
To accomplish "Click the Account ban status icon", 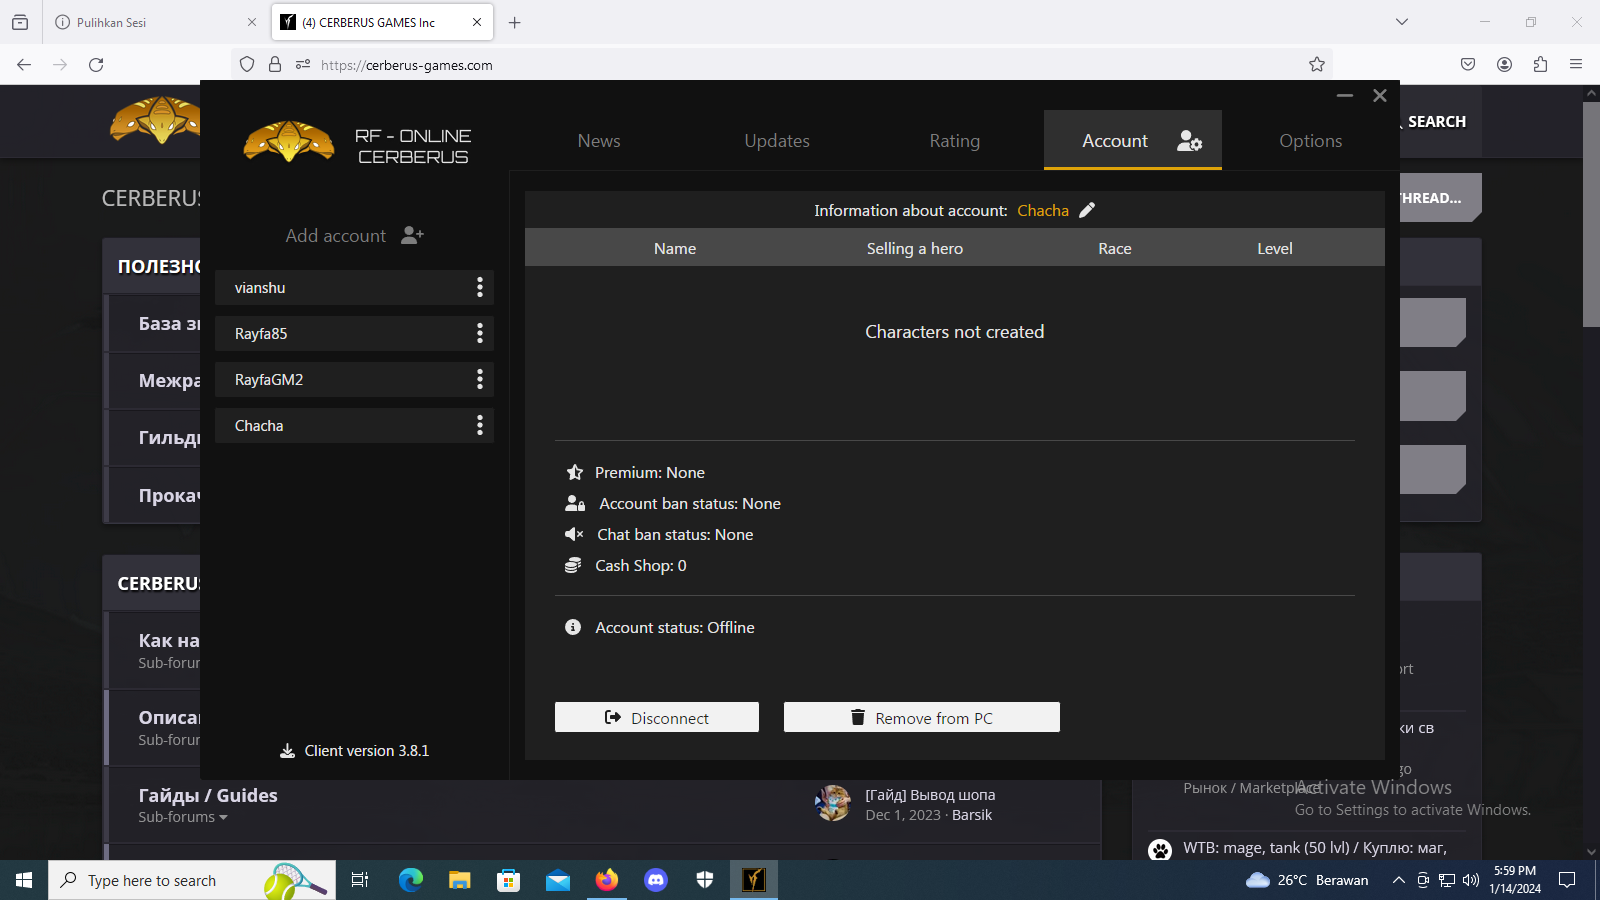I will [575, 503].
